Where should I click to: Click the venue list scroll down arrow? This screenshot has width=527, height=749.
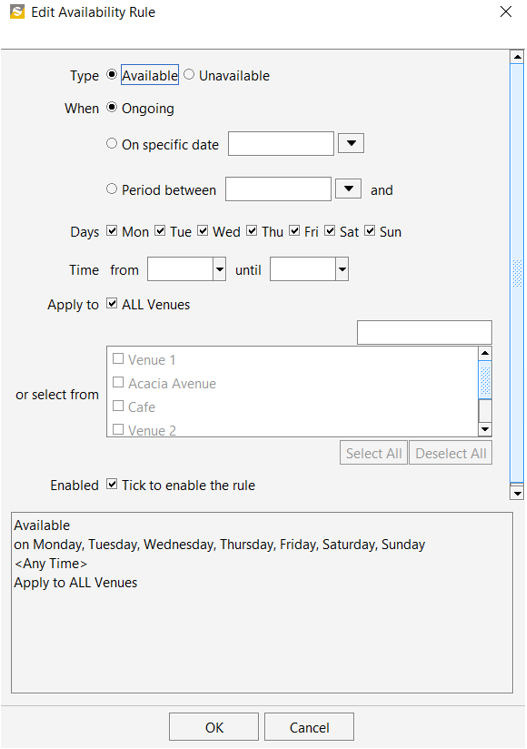pos(485,429)
